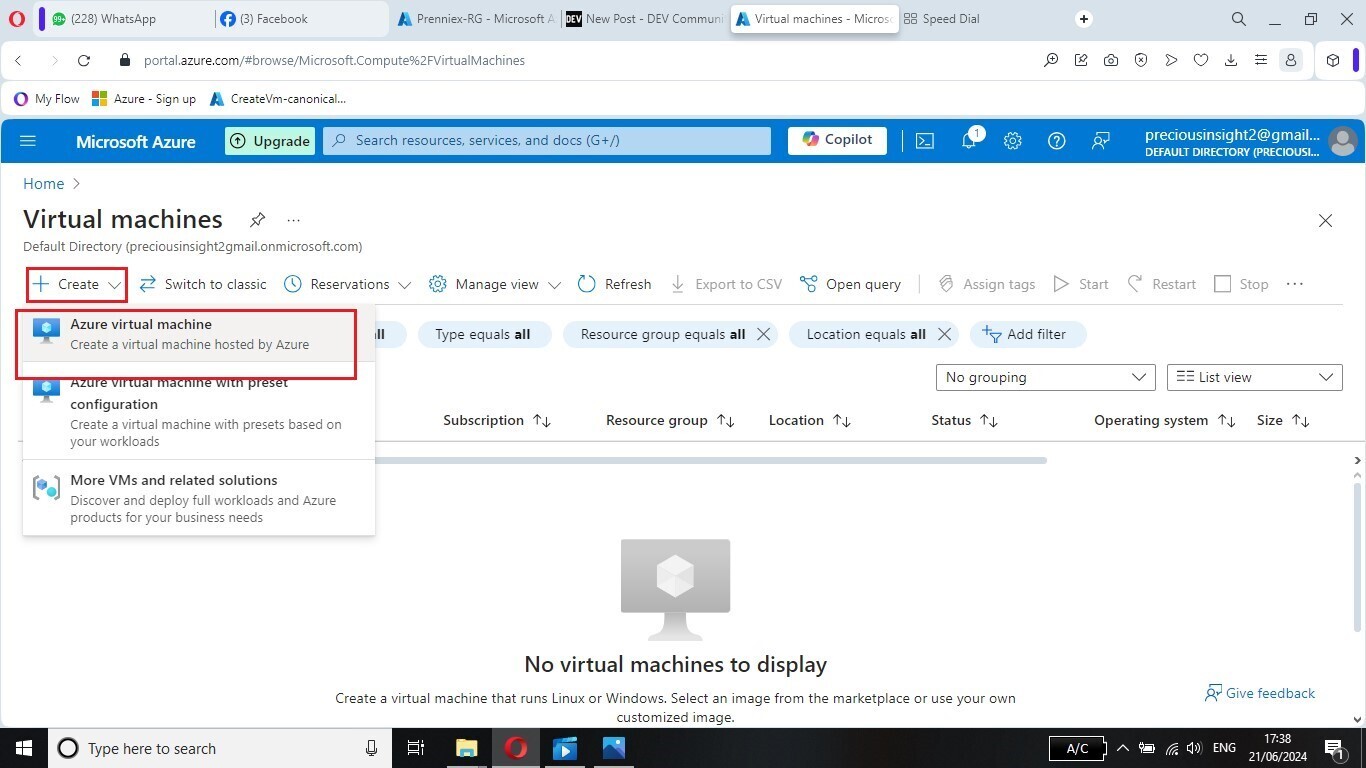Open the toolbar overflow ellipsis after Stop

1295,284
